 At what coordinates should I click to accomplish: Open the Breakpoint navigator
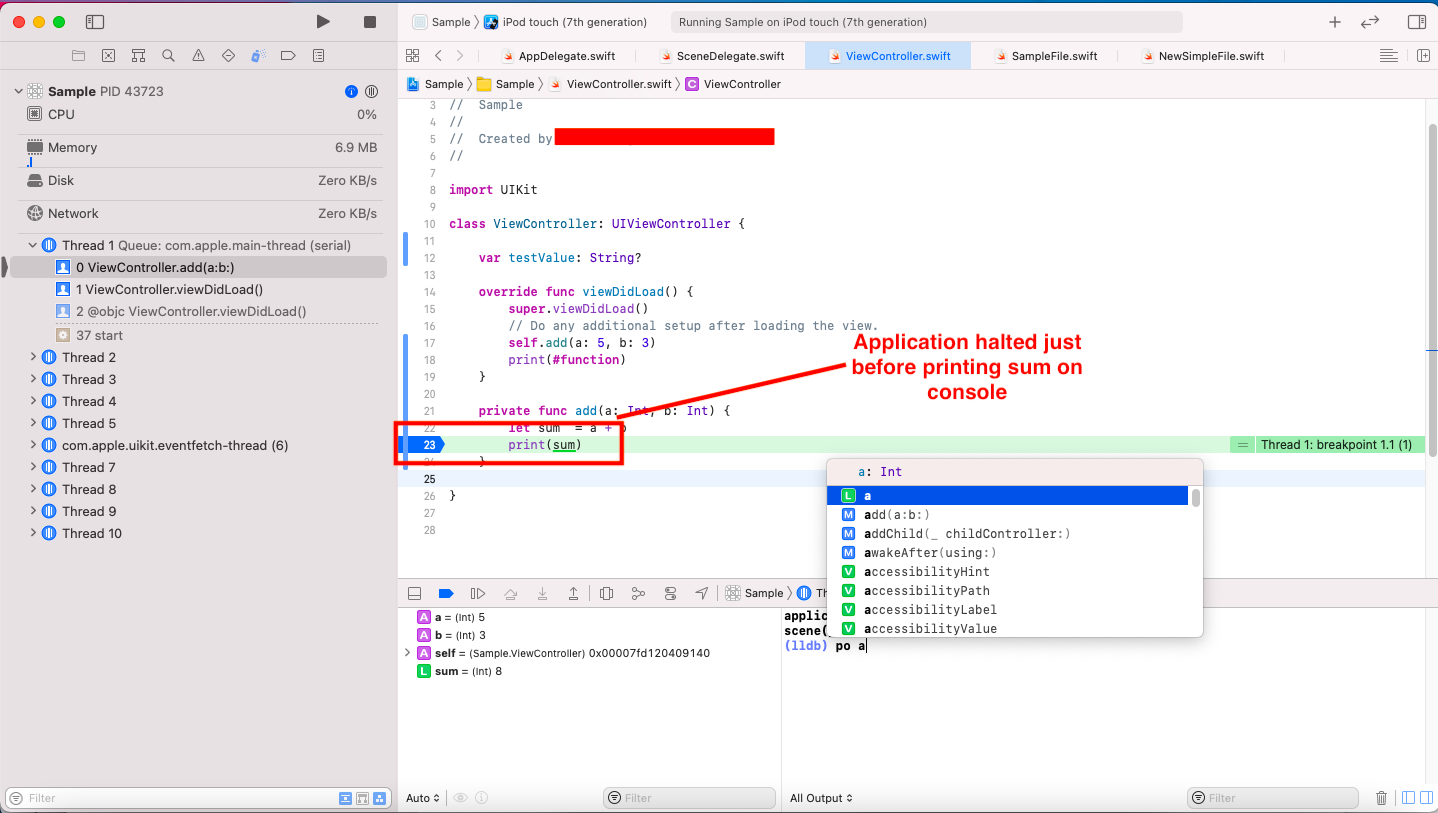point(288,56)
